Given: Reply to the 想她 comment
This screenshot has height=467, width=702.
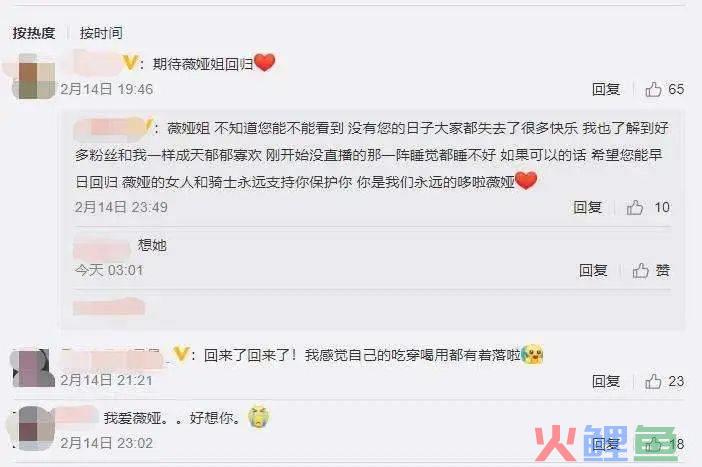Looking at the screenshot, I should [x=593, y=270].
